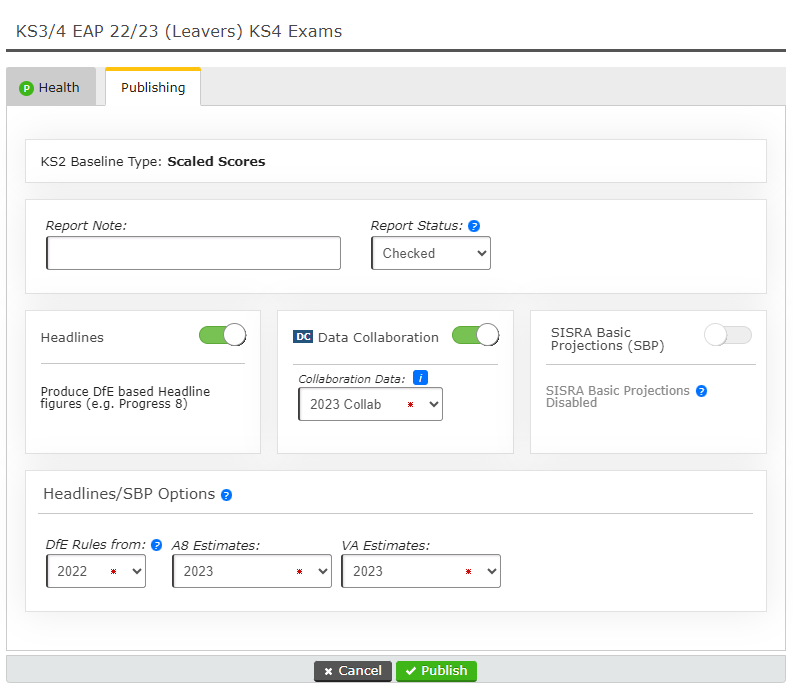Disable the Data Collaboration switch
This screenshot has width=793, height=699.
pos(475,335)
